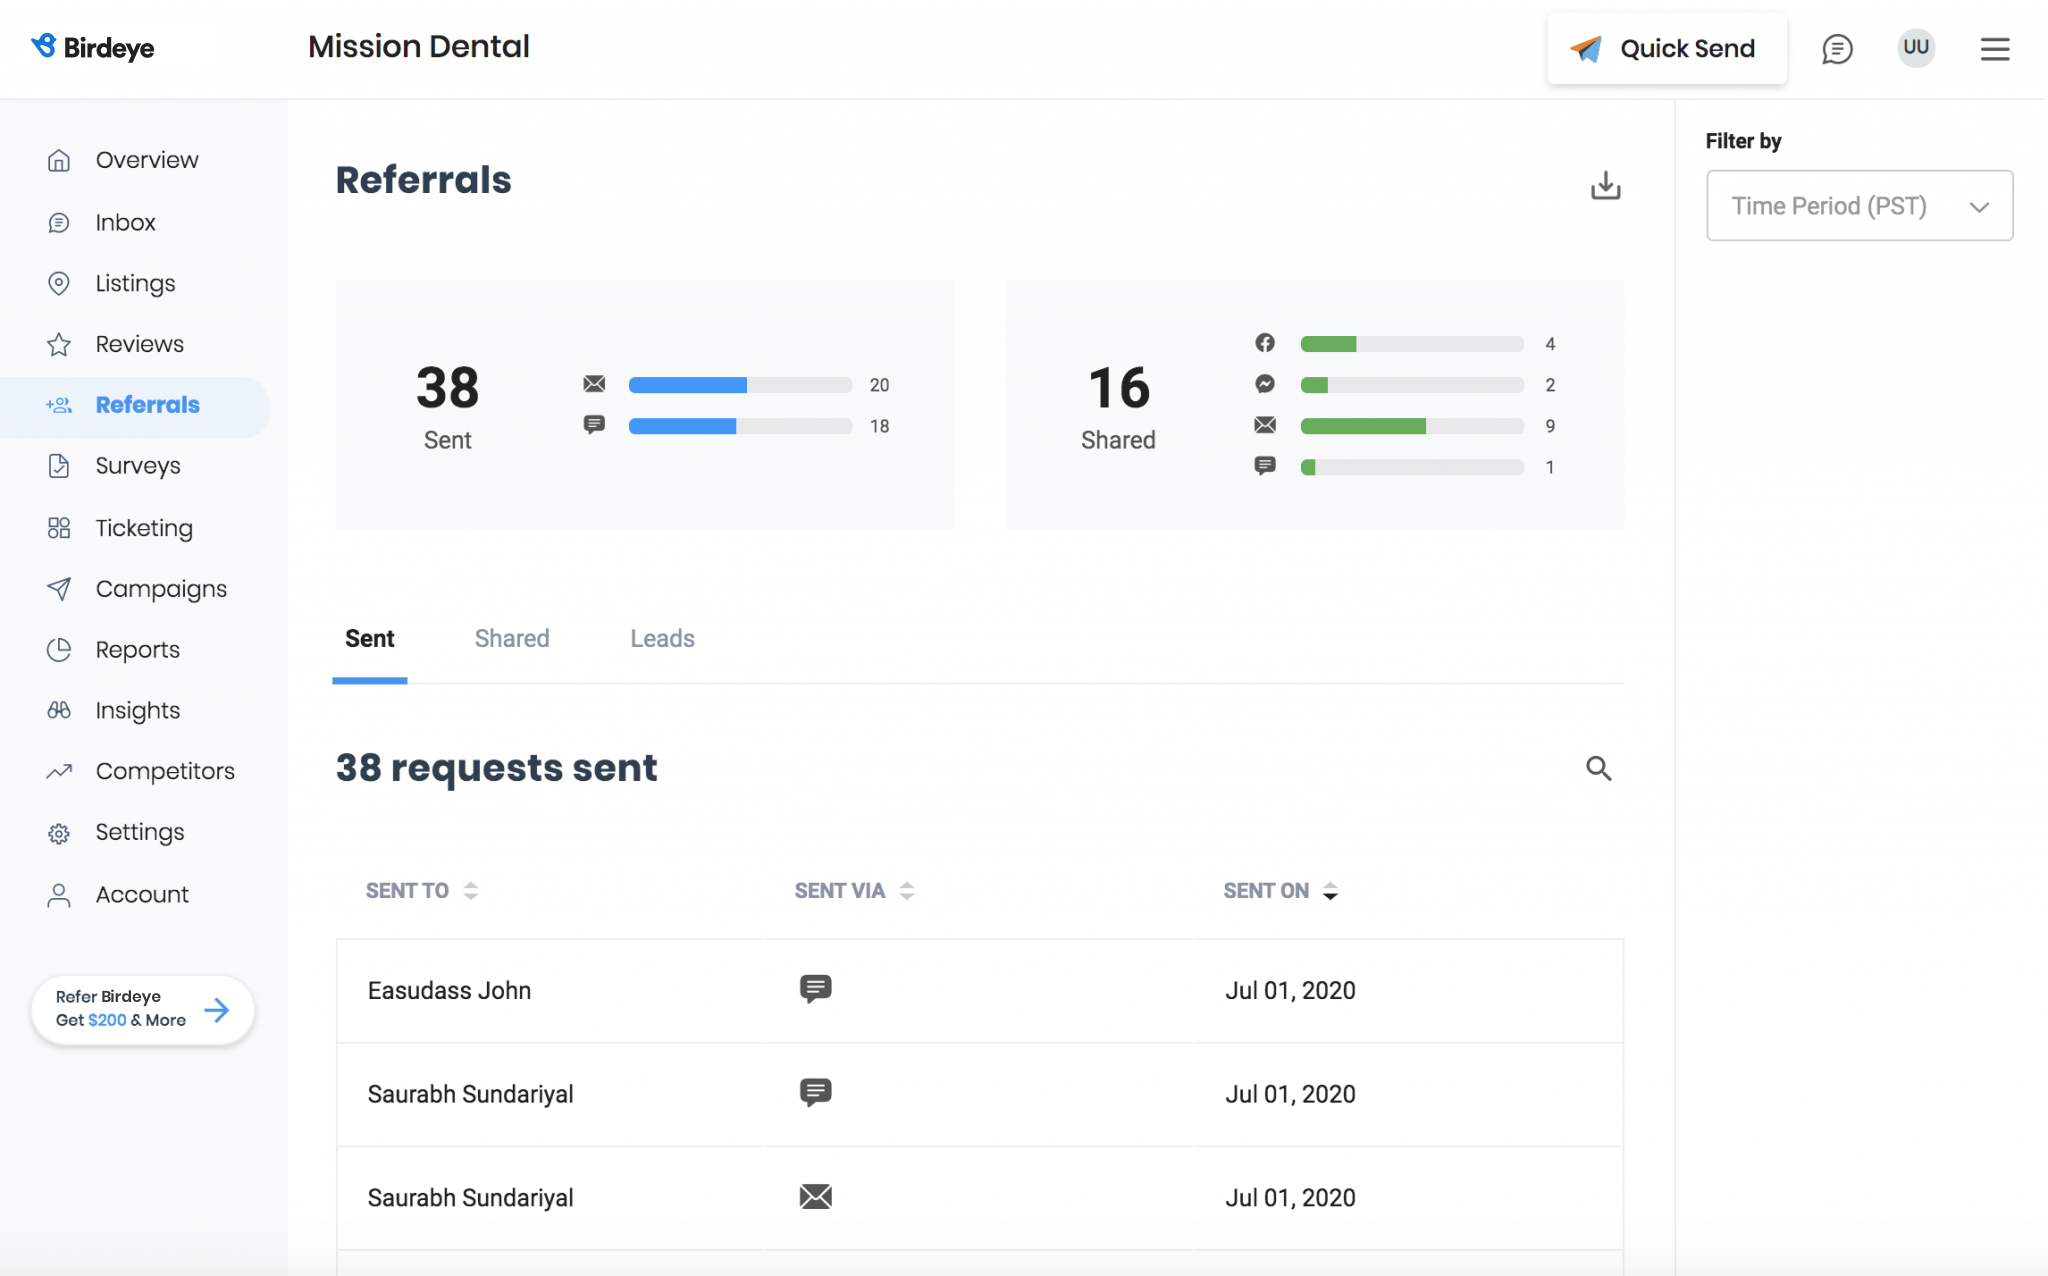Image resolution: width=2048 pixels, height=1276 pixels.
Task: Open the hamburger menu icon
Action: pos(1994,48)
